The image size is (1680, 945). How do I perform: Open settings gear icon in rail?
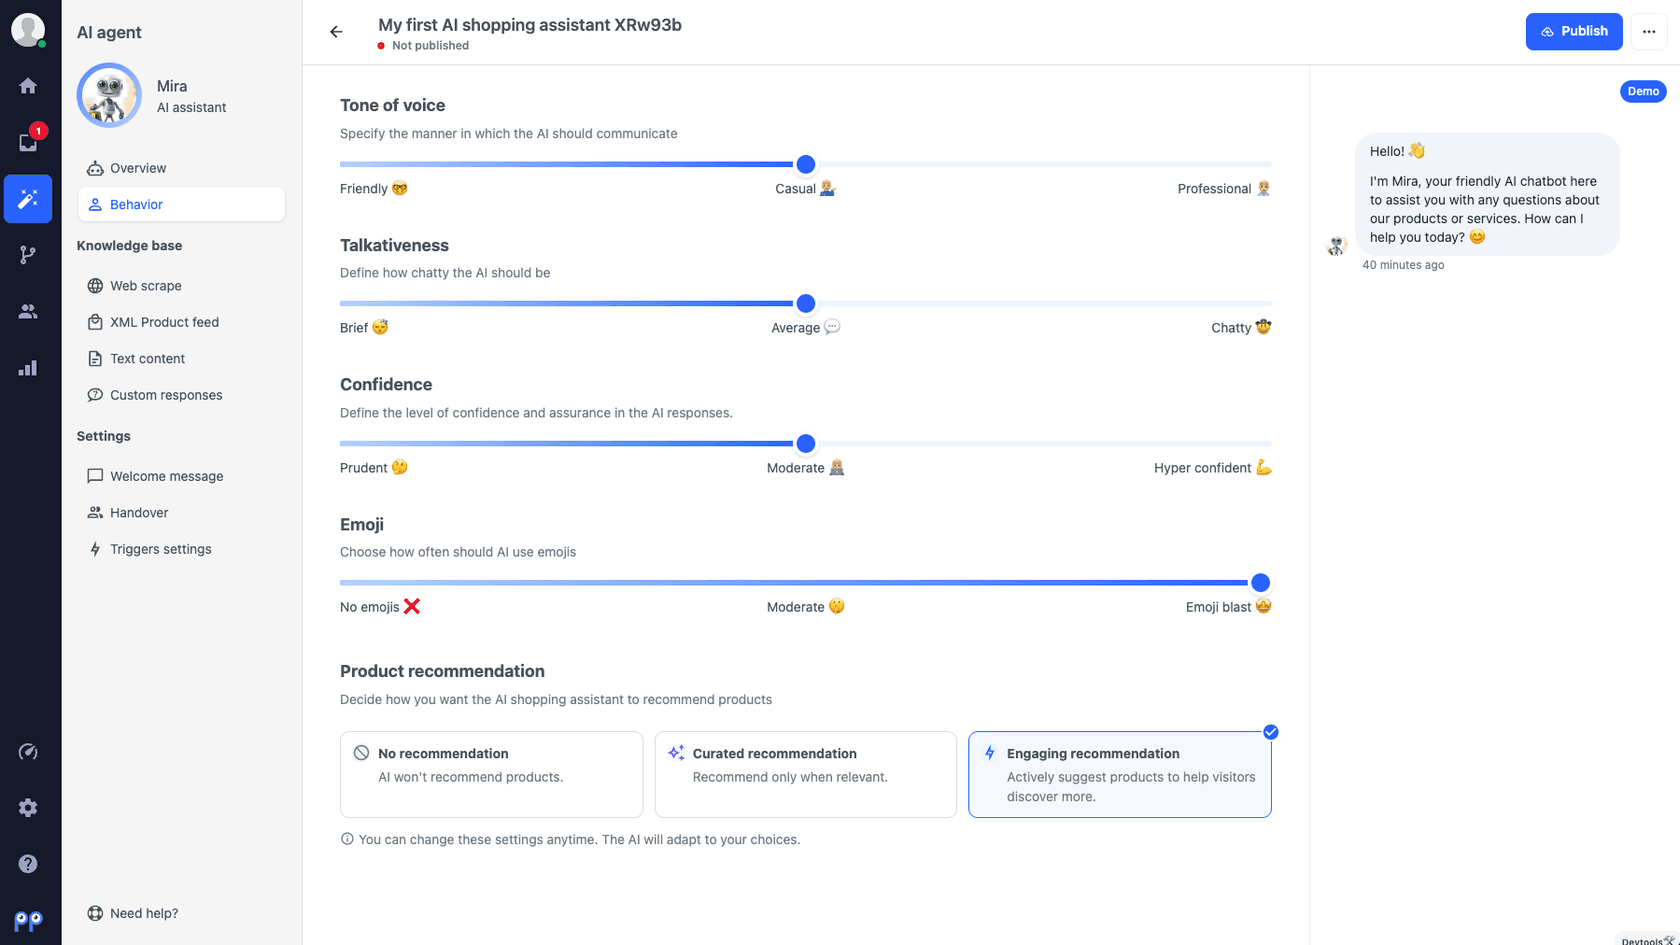click(x=28, y=808)
